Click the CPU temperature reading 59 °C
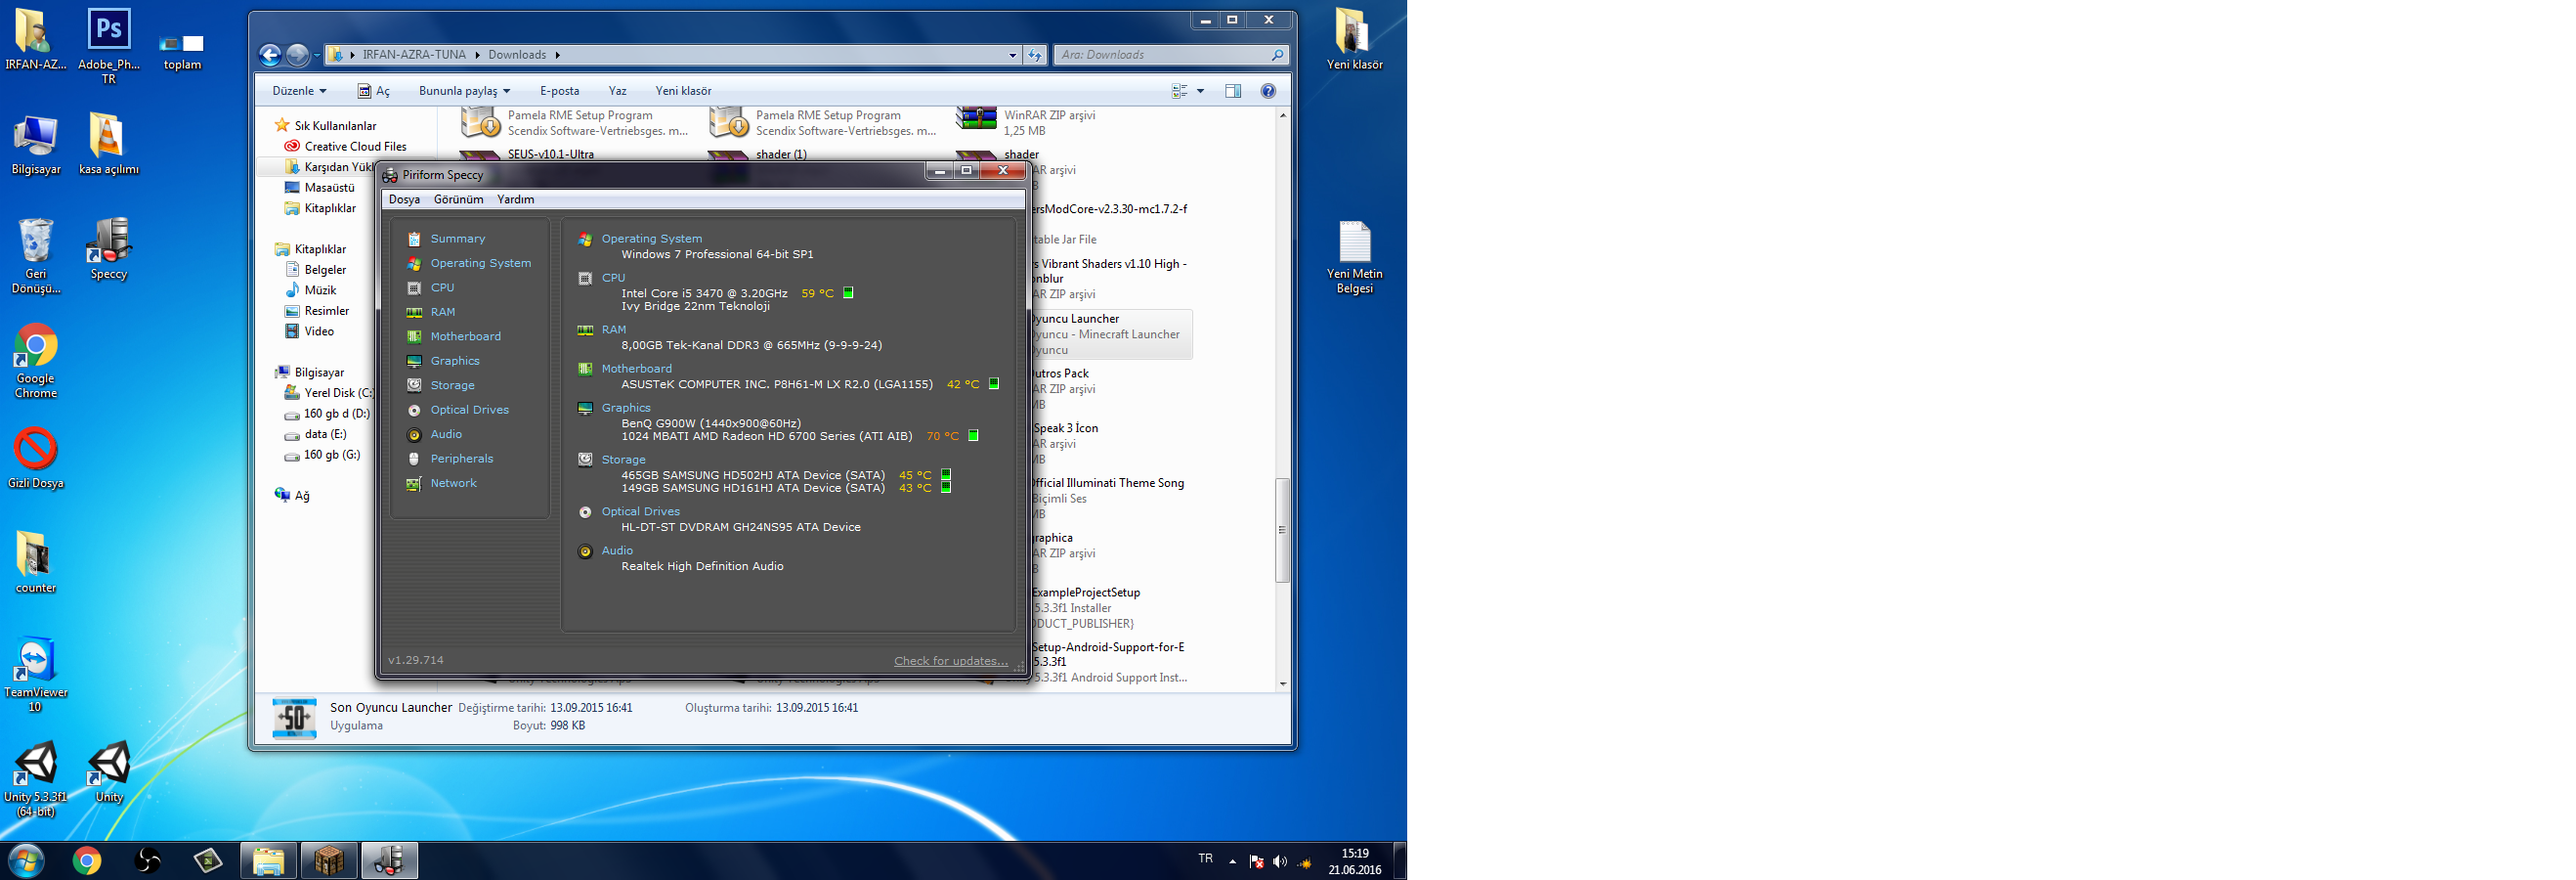The height and width of the screenshot is (880, 2576). pos(817,294)
